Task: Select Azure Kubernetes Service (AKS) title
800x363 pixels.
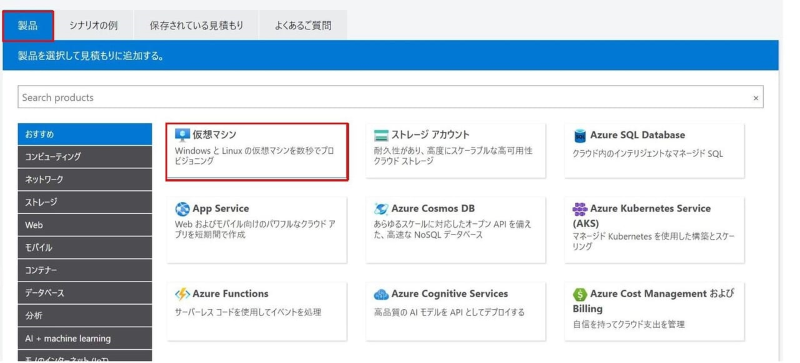Action: coord(642,216)
